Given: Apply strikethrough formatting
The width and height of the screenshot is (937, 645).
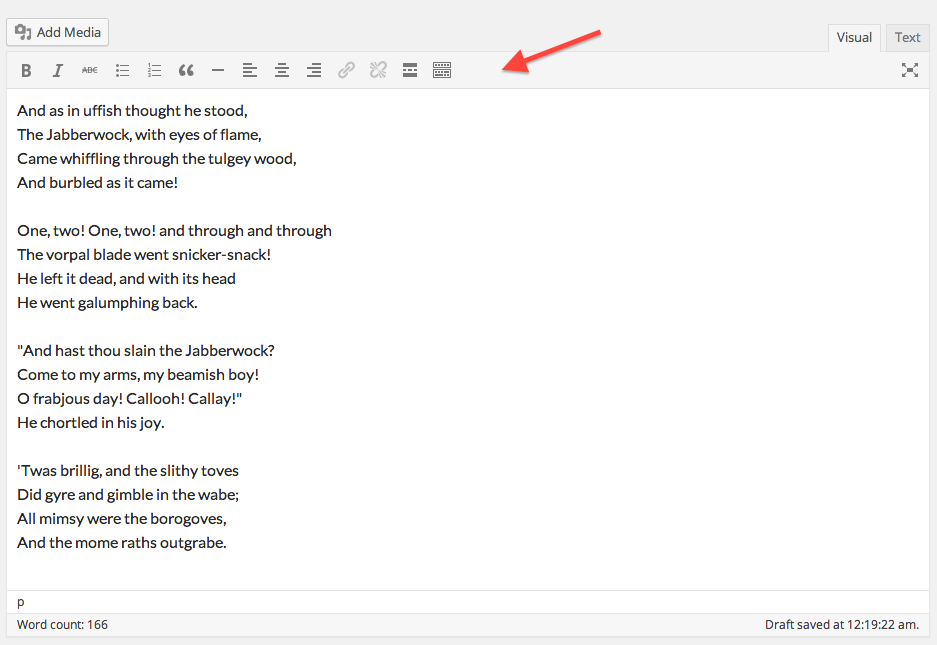Looking at the screenshot, I should [90, 71].
